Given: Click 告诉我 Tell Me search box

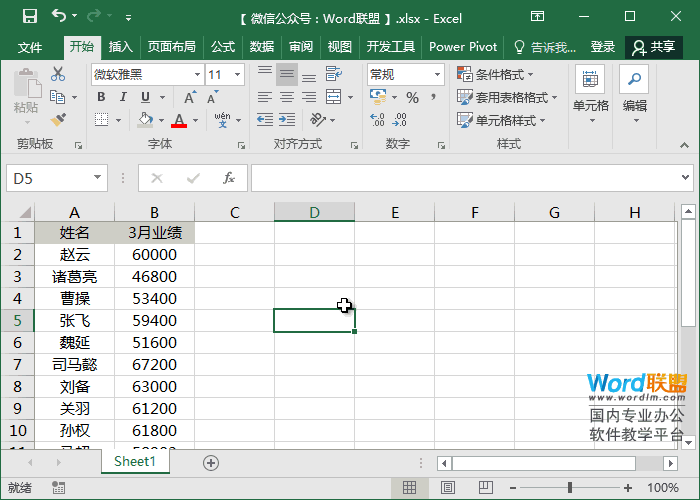Looking at the screenshot, I should [545, 47].
